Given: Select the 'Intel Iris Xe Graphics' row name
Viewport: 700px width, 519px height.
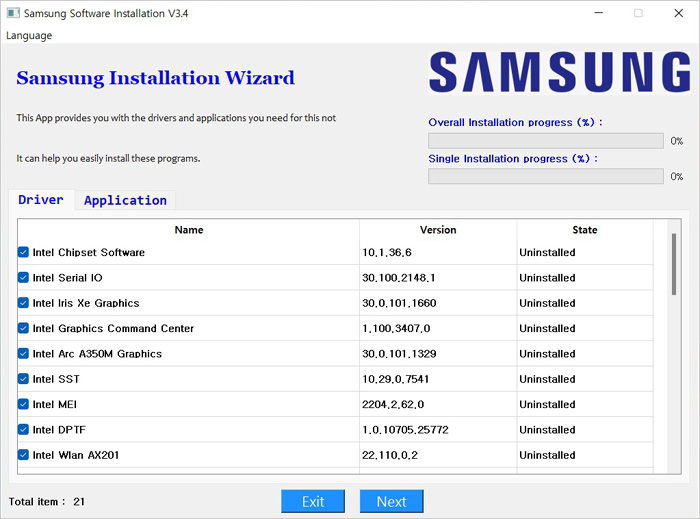Looking at the screenshot, I should click(86, 303).
